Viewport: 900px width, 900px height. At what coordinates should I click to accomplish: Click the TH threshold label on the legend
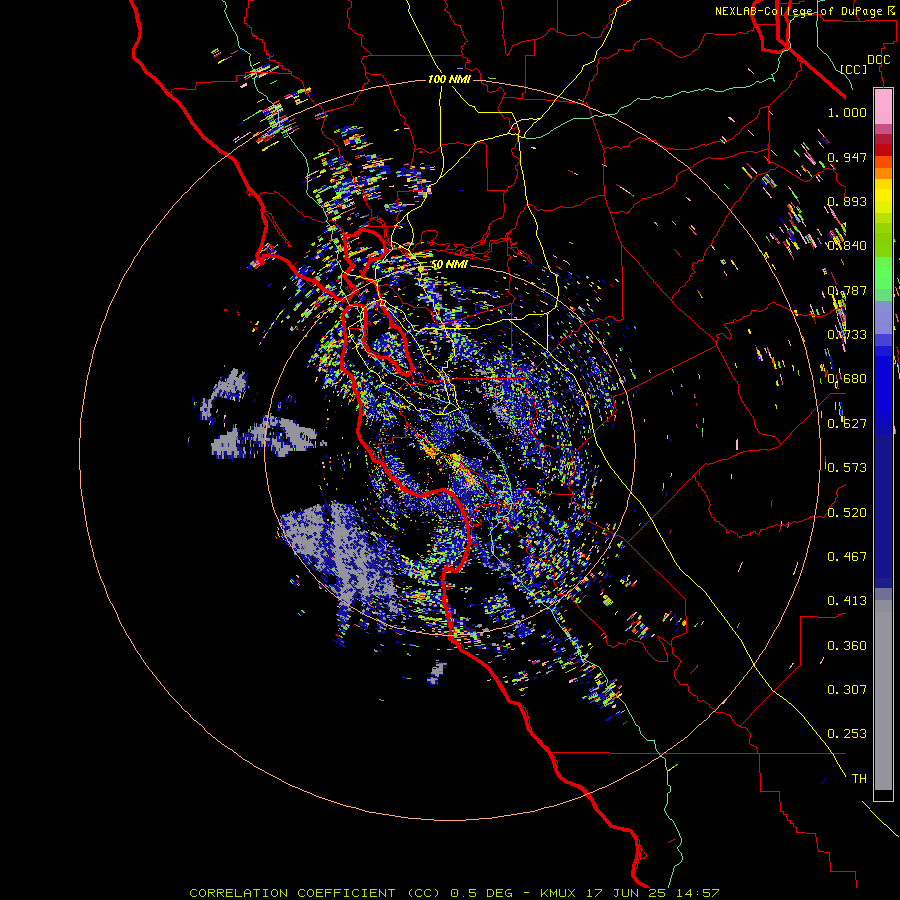(859, 779)
